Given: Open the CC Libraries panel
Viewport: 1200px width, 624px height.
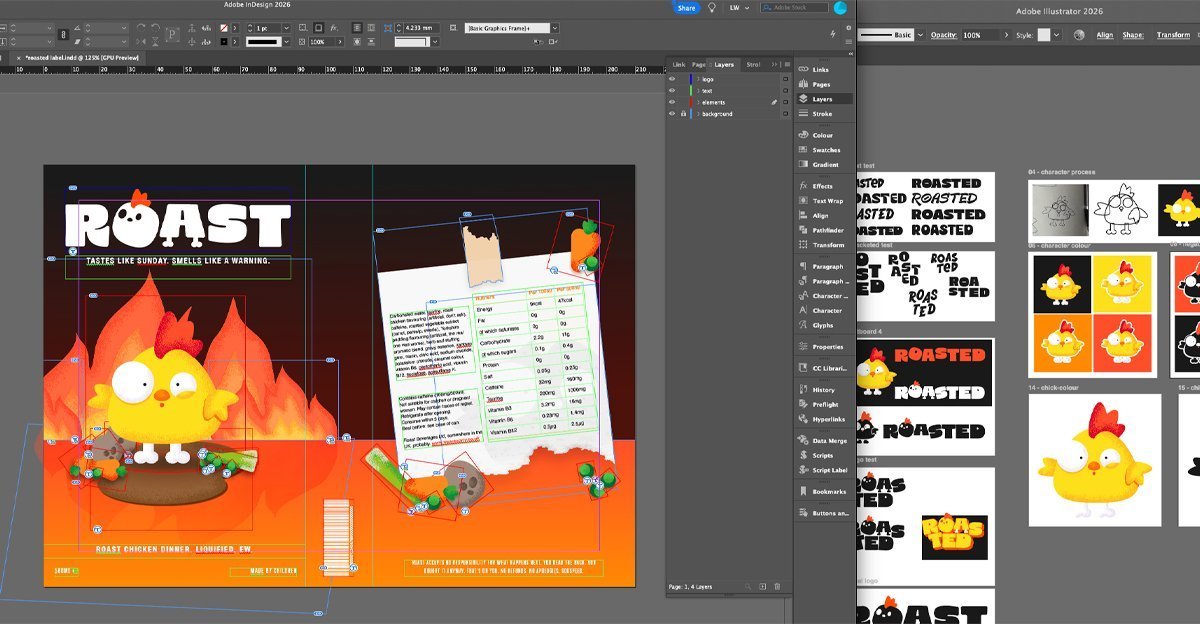Looking at the screenshot, I should click(x=825, y=368).
